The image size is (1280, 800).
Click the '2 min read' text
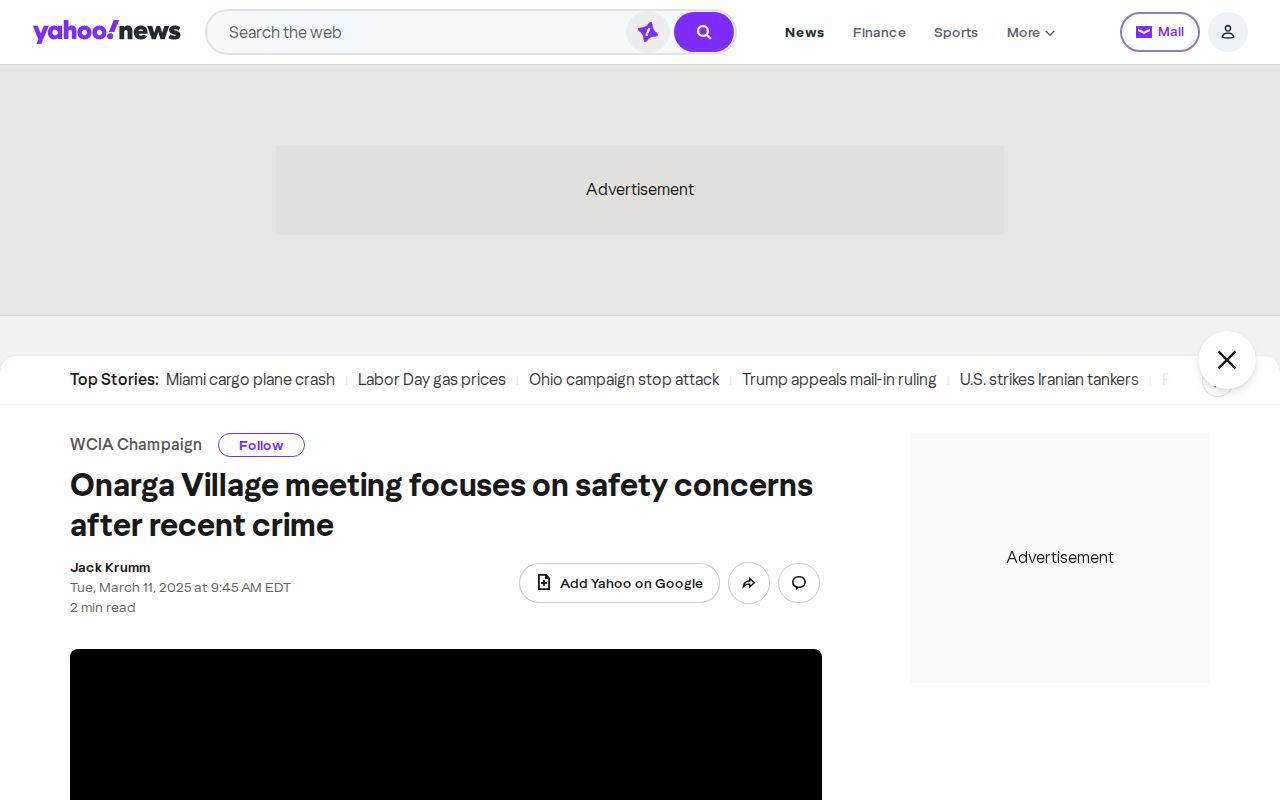point(102,607)
